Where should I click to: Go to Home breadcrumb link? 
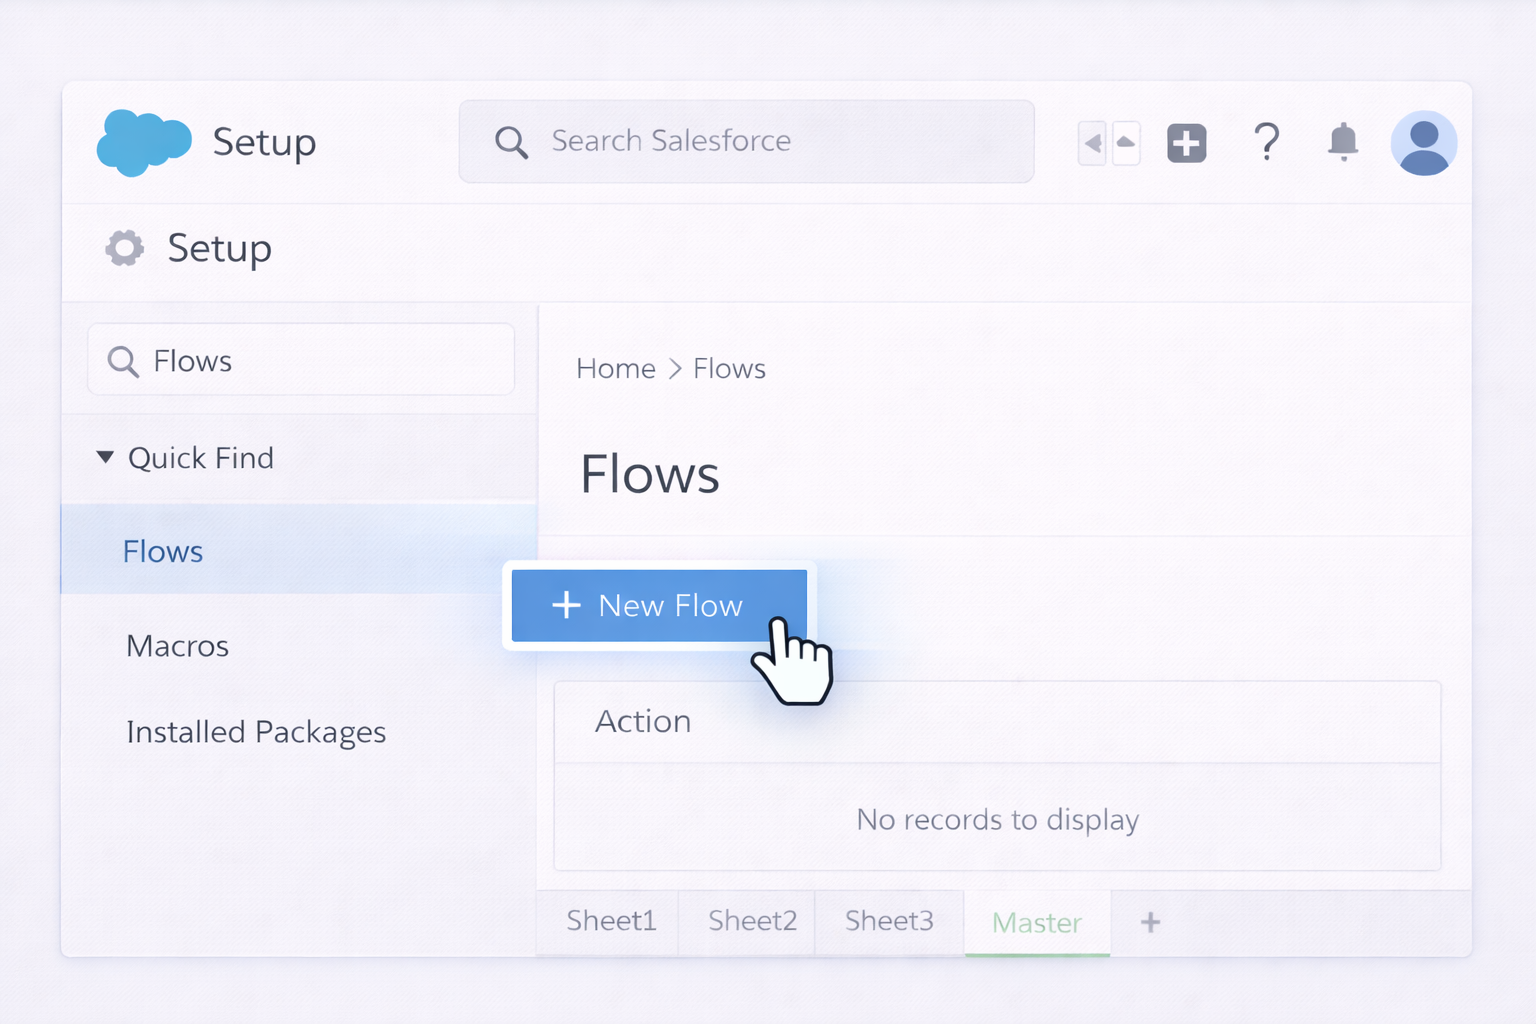[x=616, y=369]
